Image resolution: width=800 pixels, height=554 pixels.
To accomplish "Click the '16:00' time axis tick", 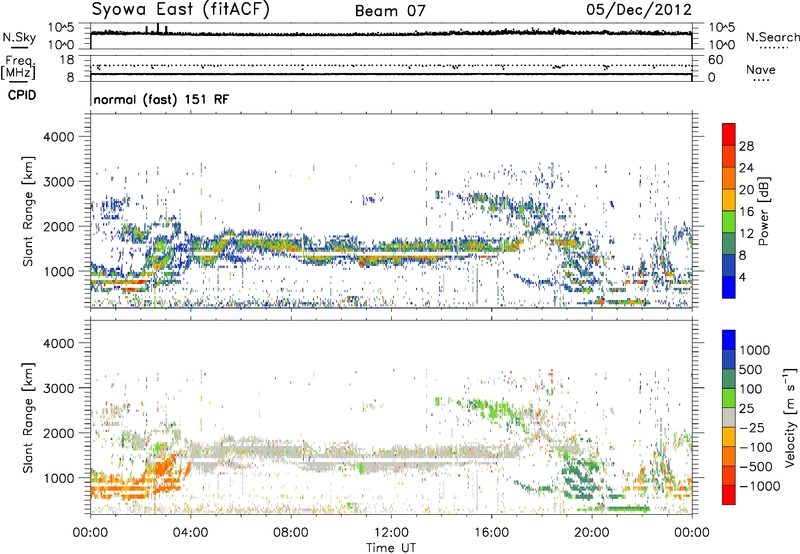I will (491, 533).
